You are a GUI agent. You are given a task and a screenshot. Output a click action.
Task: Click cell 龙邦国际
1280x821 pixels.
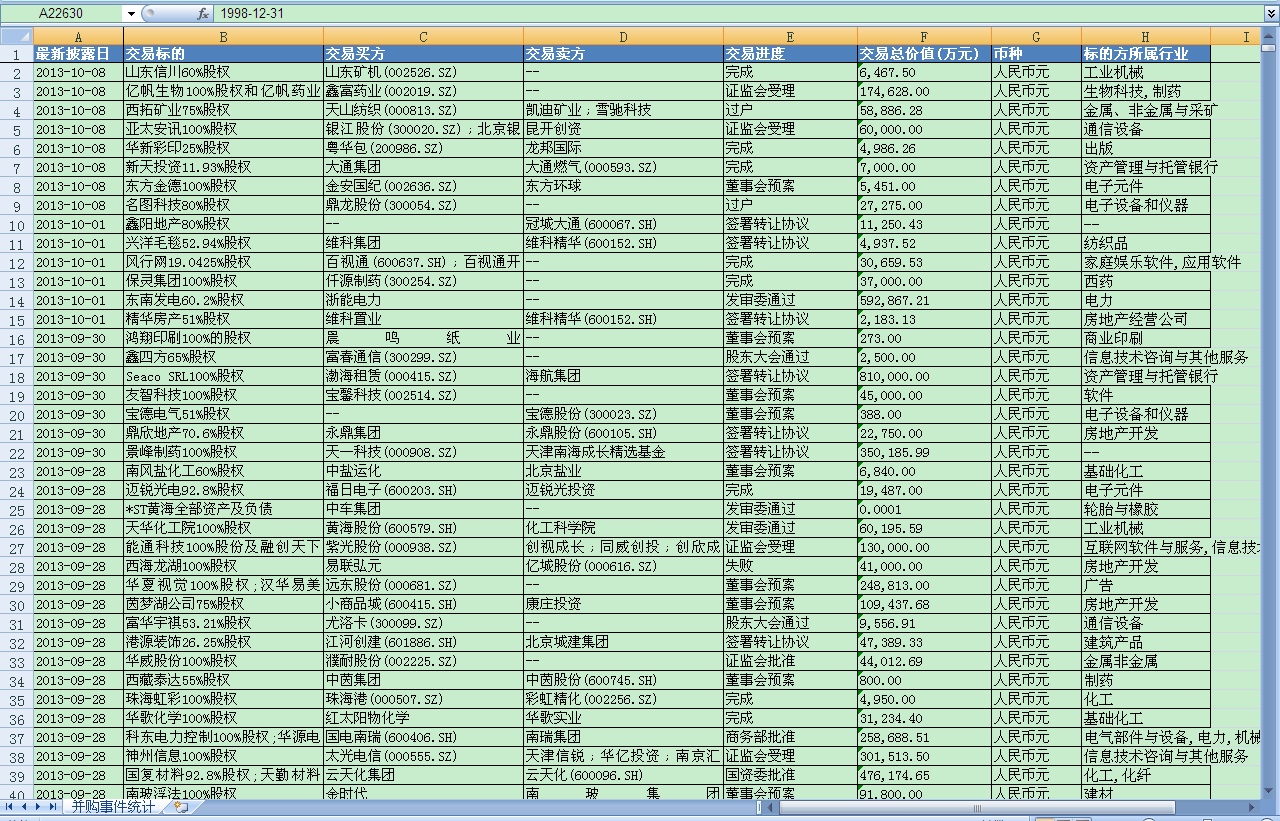(x=623, y=149)
